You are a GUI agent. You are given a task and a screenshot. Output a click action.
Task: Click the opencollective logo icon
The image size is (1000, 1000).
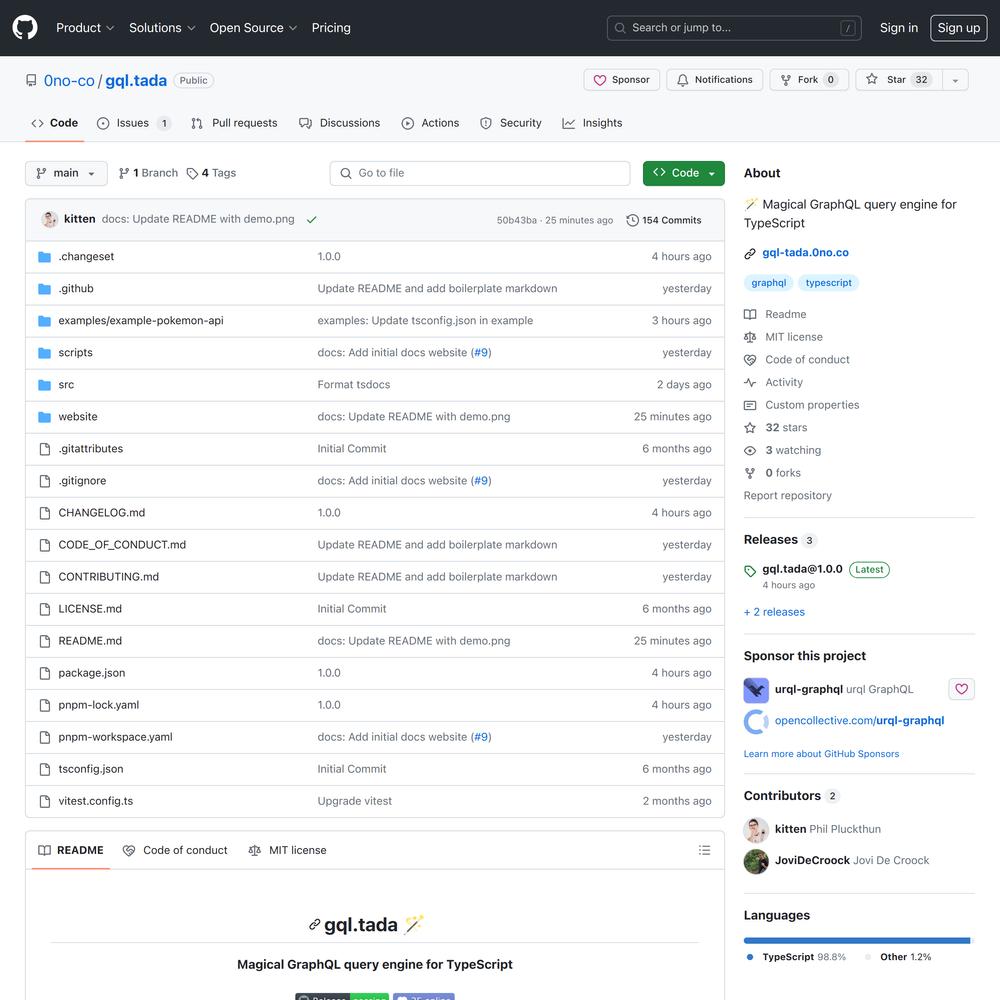coord(756,721)
